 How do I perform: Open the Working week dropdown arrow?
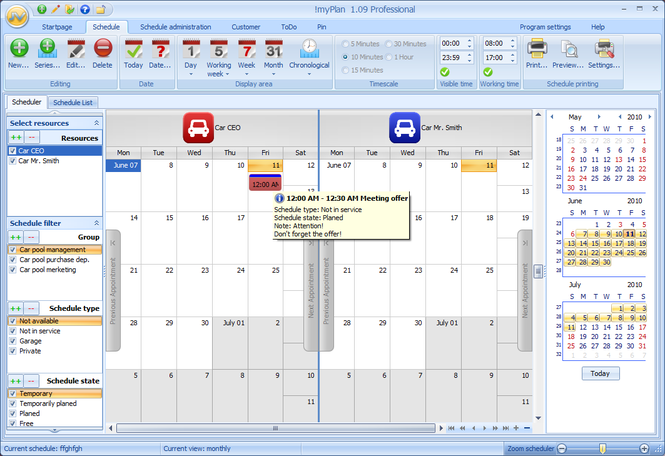tap(227, 74)
